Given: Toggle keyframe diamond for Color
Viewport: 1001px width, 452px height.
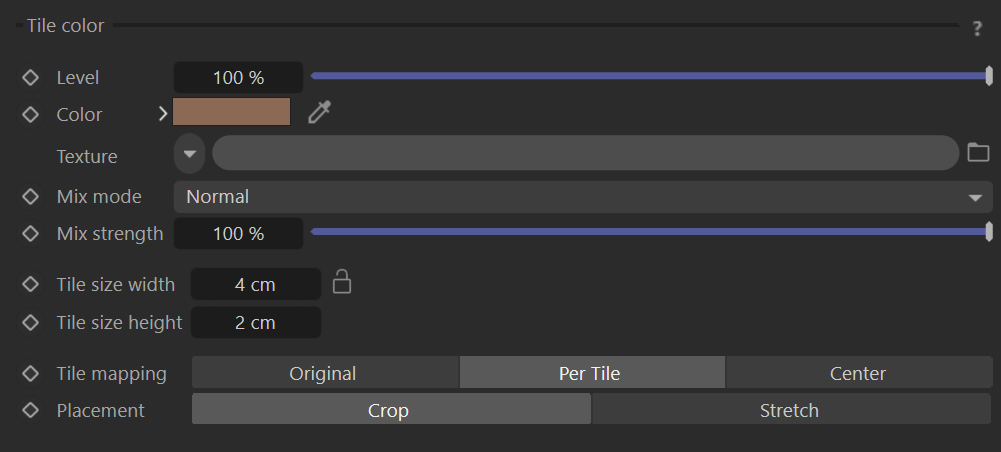Looking at the screenshot, I should (x=30, y=115).
